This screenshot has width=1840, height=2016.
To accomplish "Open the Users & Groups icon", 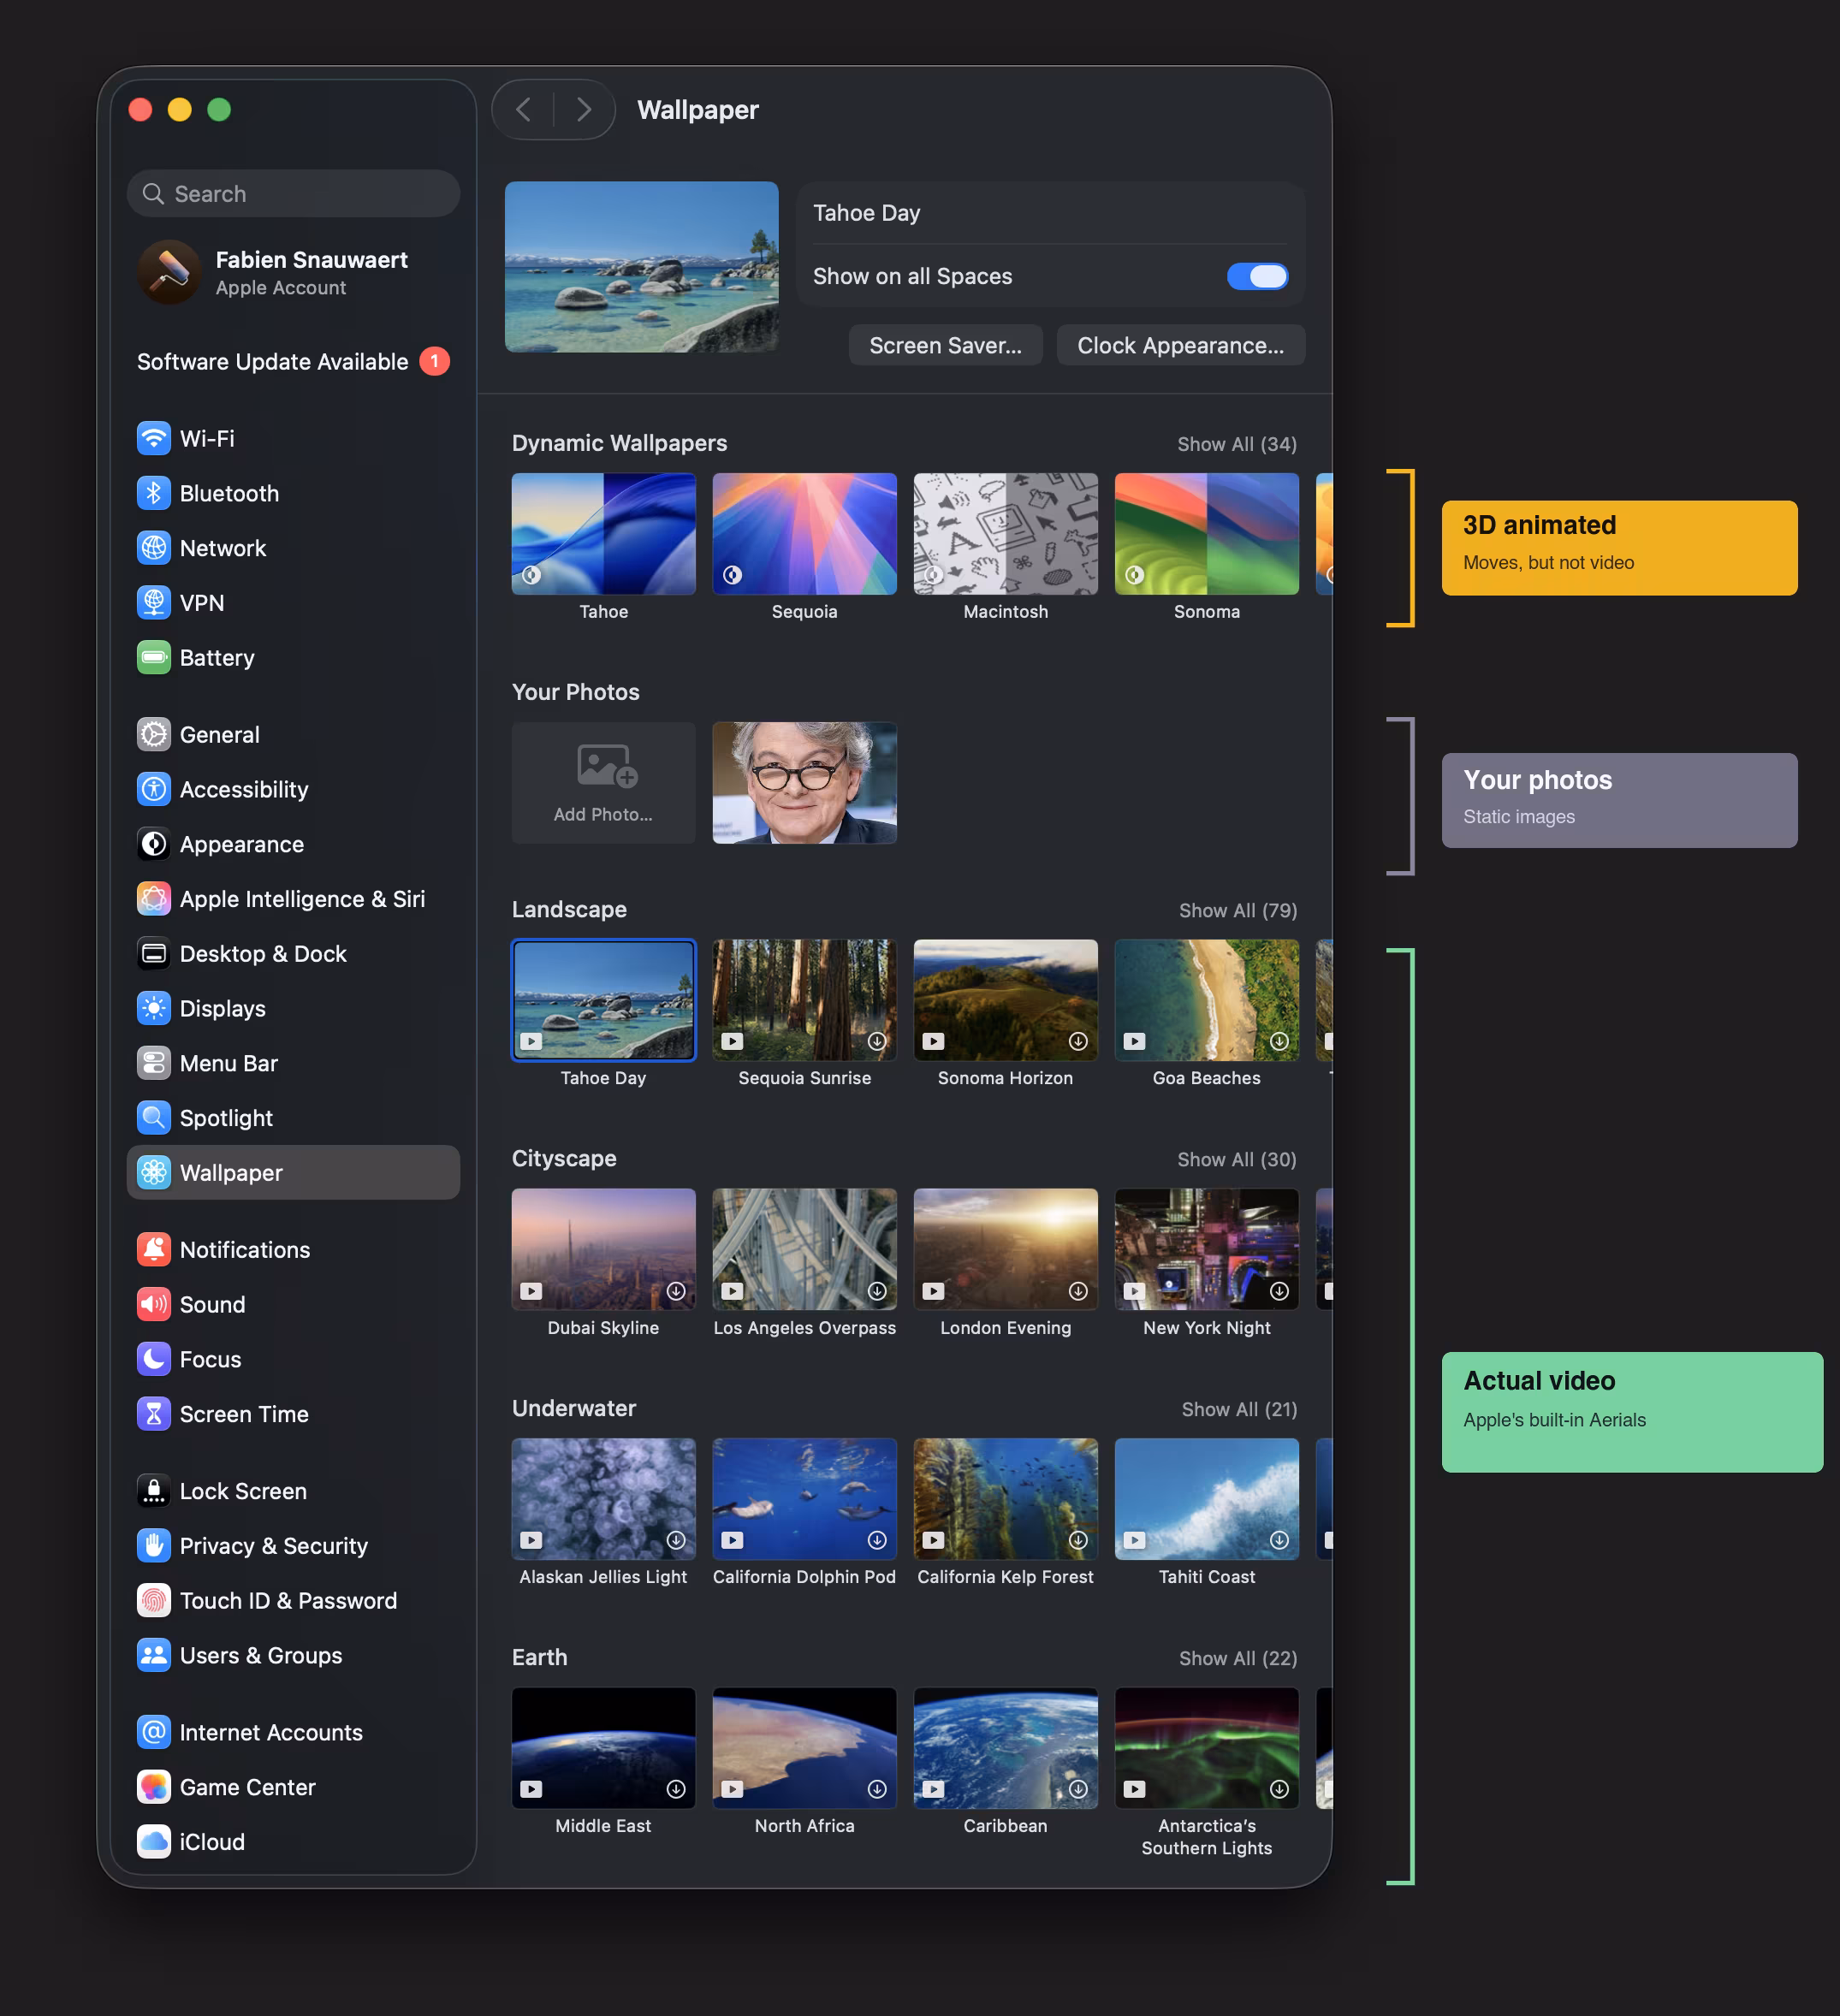I will tap(153, 1656).
